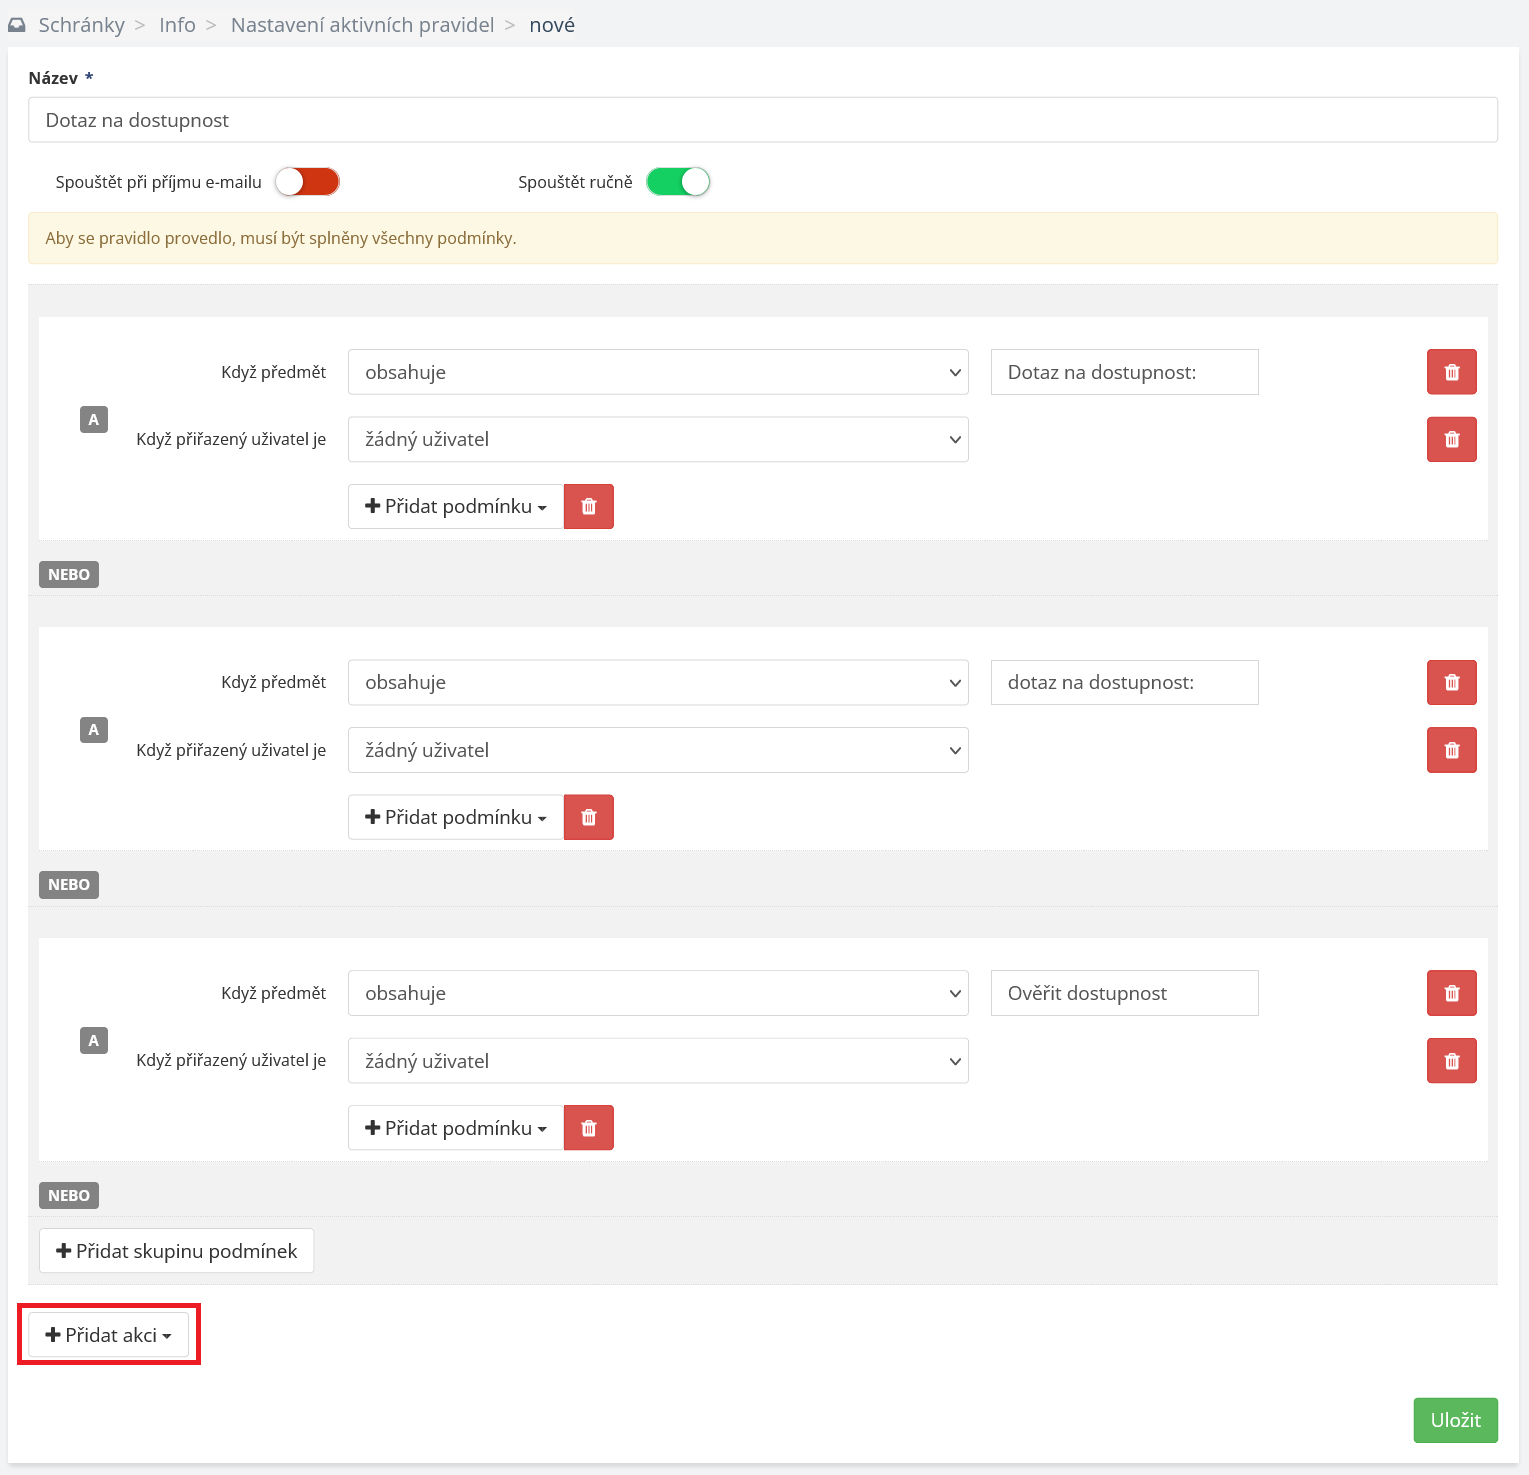The height and width of the screenshot is (1475, 1529).
Task: Click the 'Ověřit dostupnost' value field
Action: tap(1124, 993)
